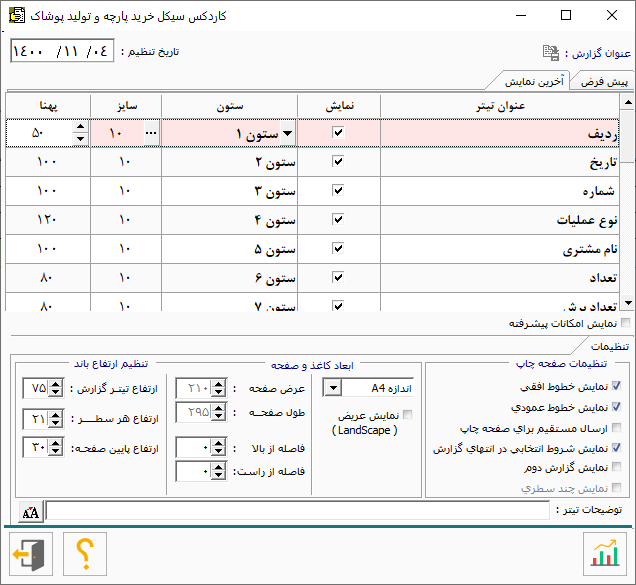Increase ارتفاع تیتر گزارش spinner
The height and width of the screenshot is (585, 636).
[56, 384]
